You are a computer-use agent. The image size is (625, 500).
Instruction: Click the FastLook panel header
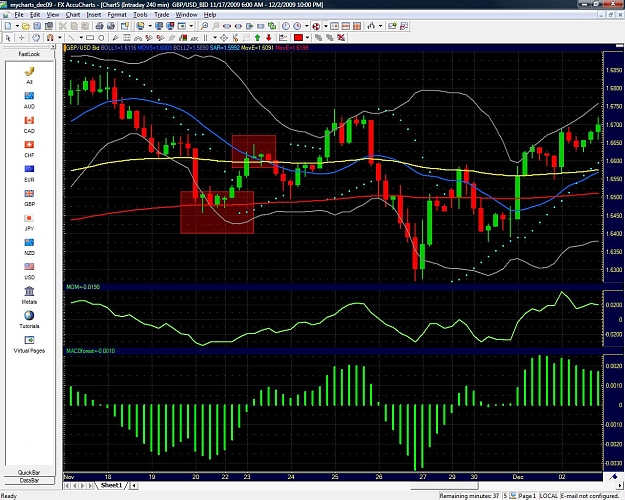[x=29, y=54]
